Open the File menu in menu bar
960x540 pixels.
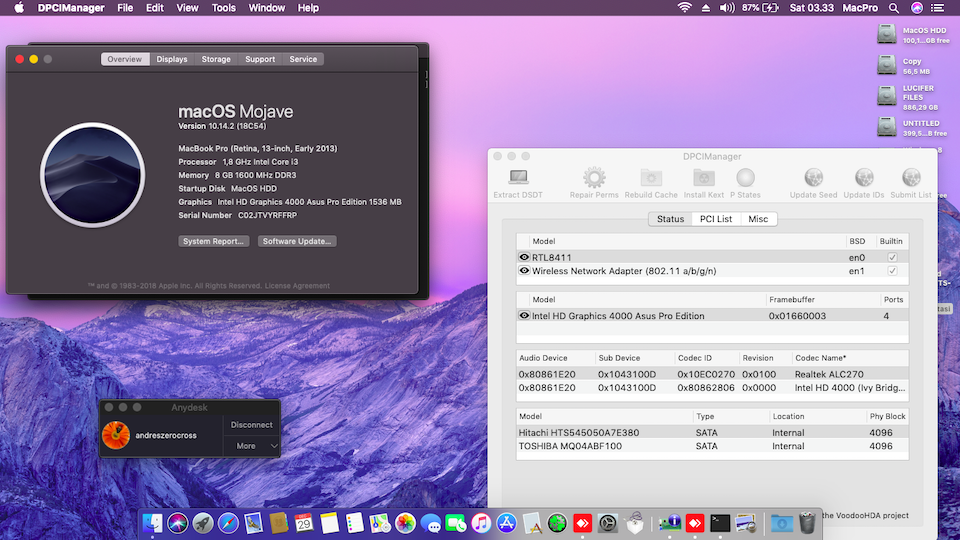click(125, 8)
